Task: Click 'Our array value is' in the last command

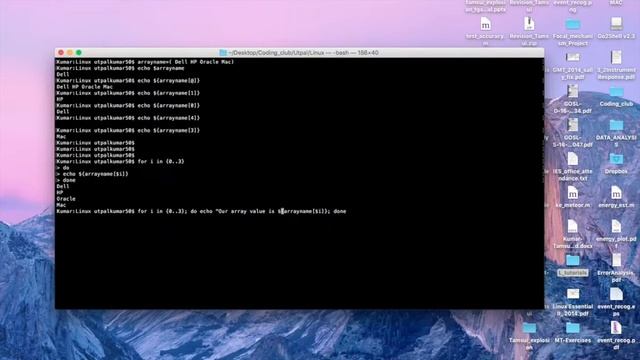Action: (x=246, y=211)
